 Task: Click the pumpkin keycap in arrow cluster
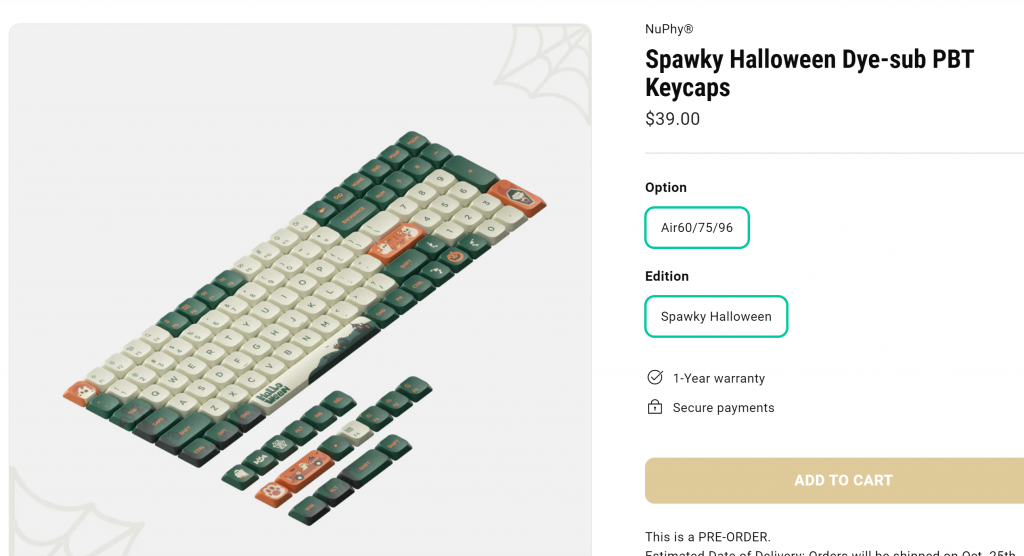pyautogui.click(x=455, y=257)
